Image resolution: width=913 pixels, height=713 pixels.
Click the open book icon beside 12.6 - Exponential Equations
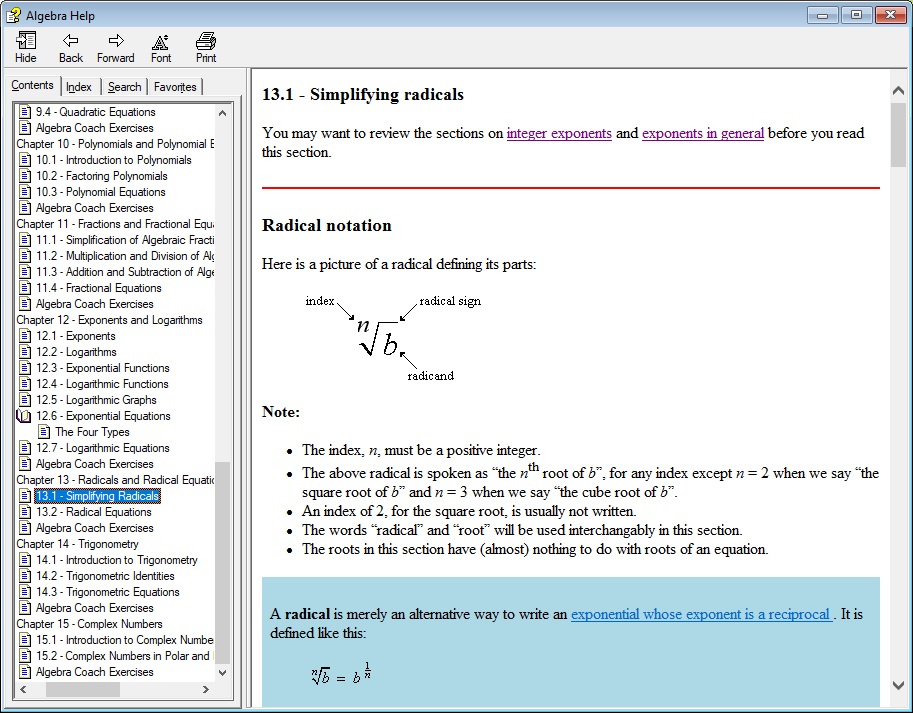click(24, 416)
